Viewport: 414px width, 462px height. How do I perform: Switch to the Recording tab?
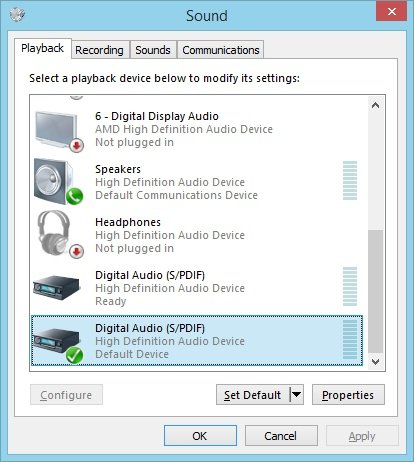pyautogui.click(x=100, y=50)
